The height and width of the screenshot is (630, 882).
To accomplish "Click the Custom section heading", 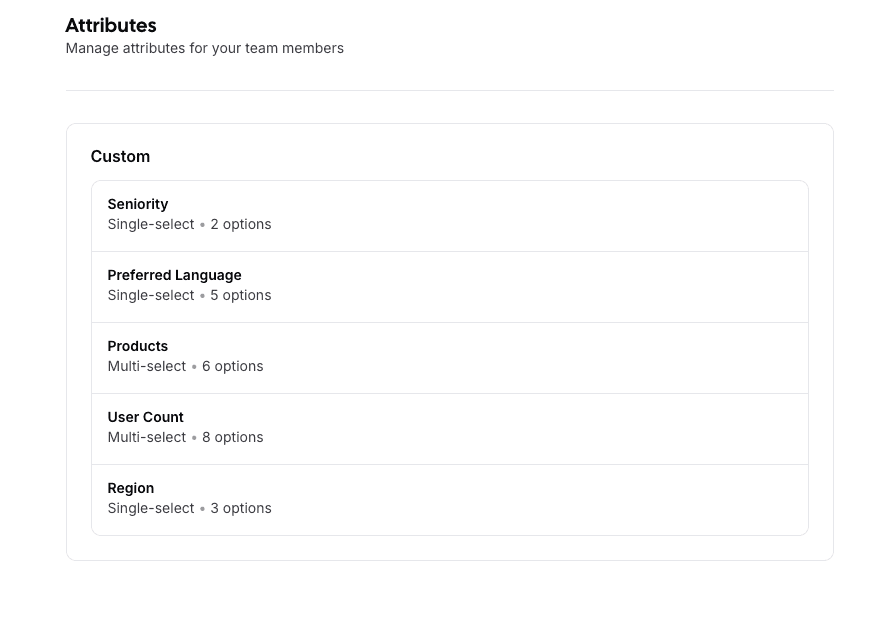I will pos(120,156).
